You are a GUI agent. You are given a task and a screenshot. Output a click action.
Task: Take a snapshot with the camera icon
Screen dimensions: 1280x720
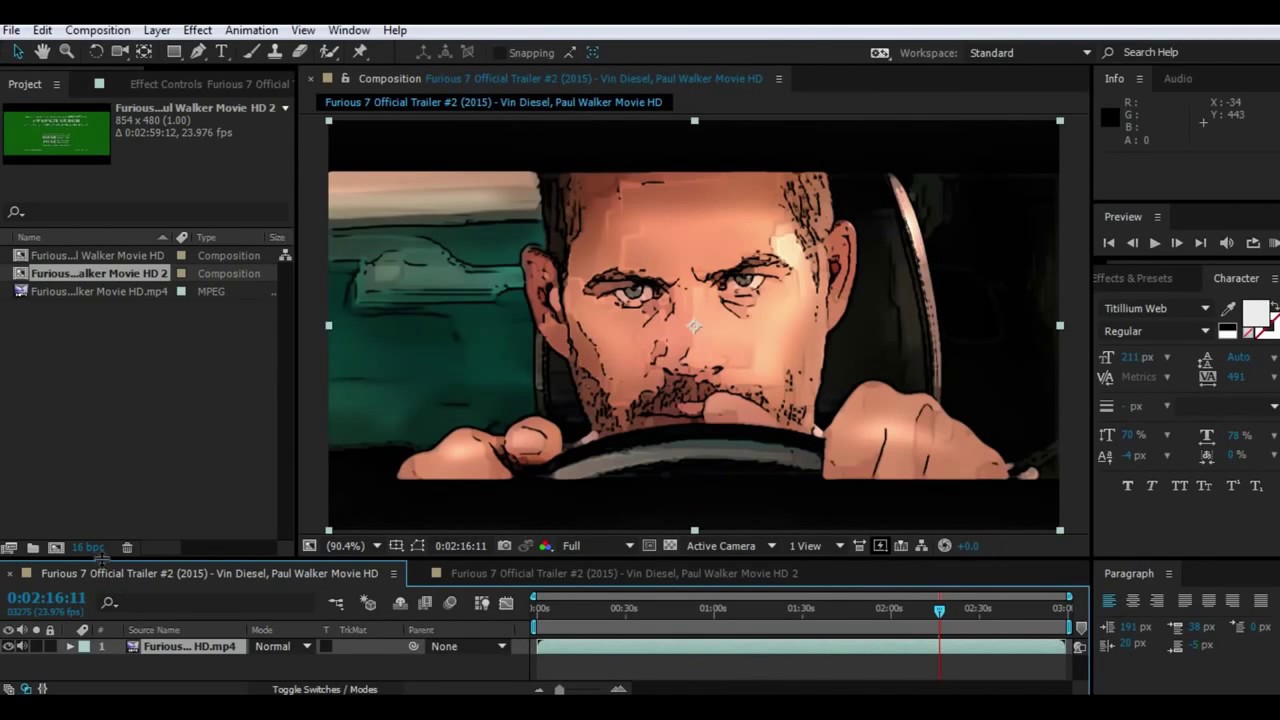pos(504,546)
